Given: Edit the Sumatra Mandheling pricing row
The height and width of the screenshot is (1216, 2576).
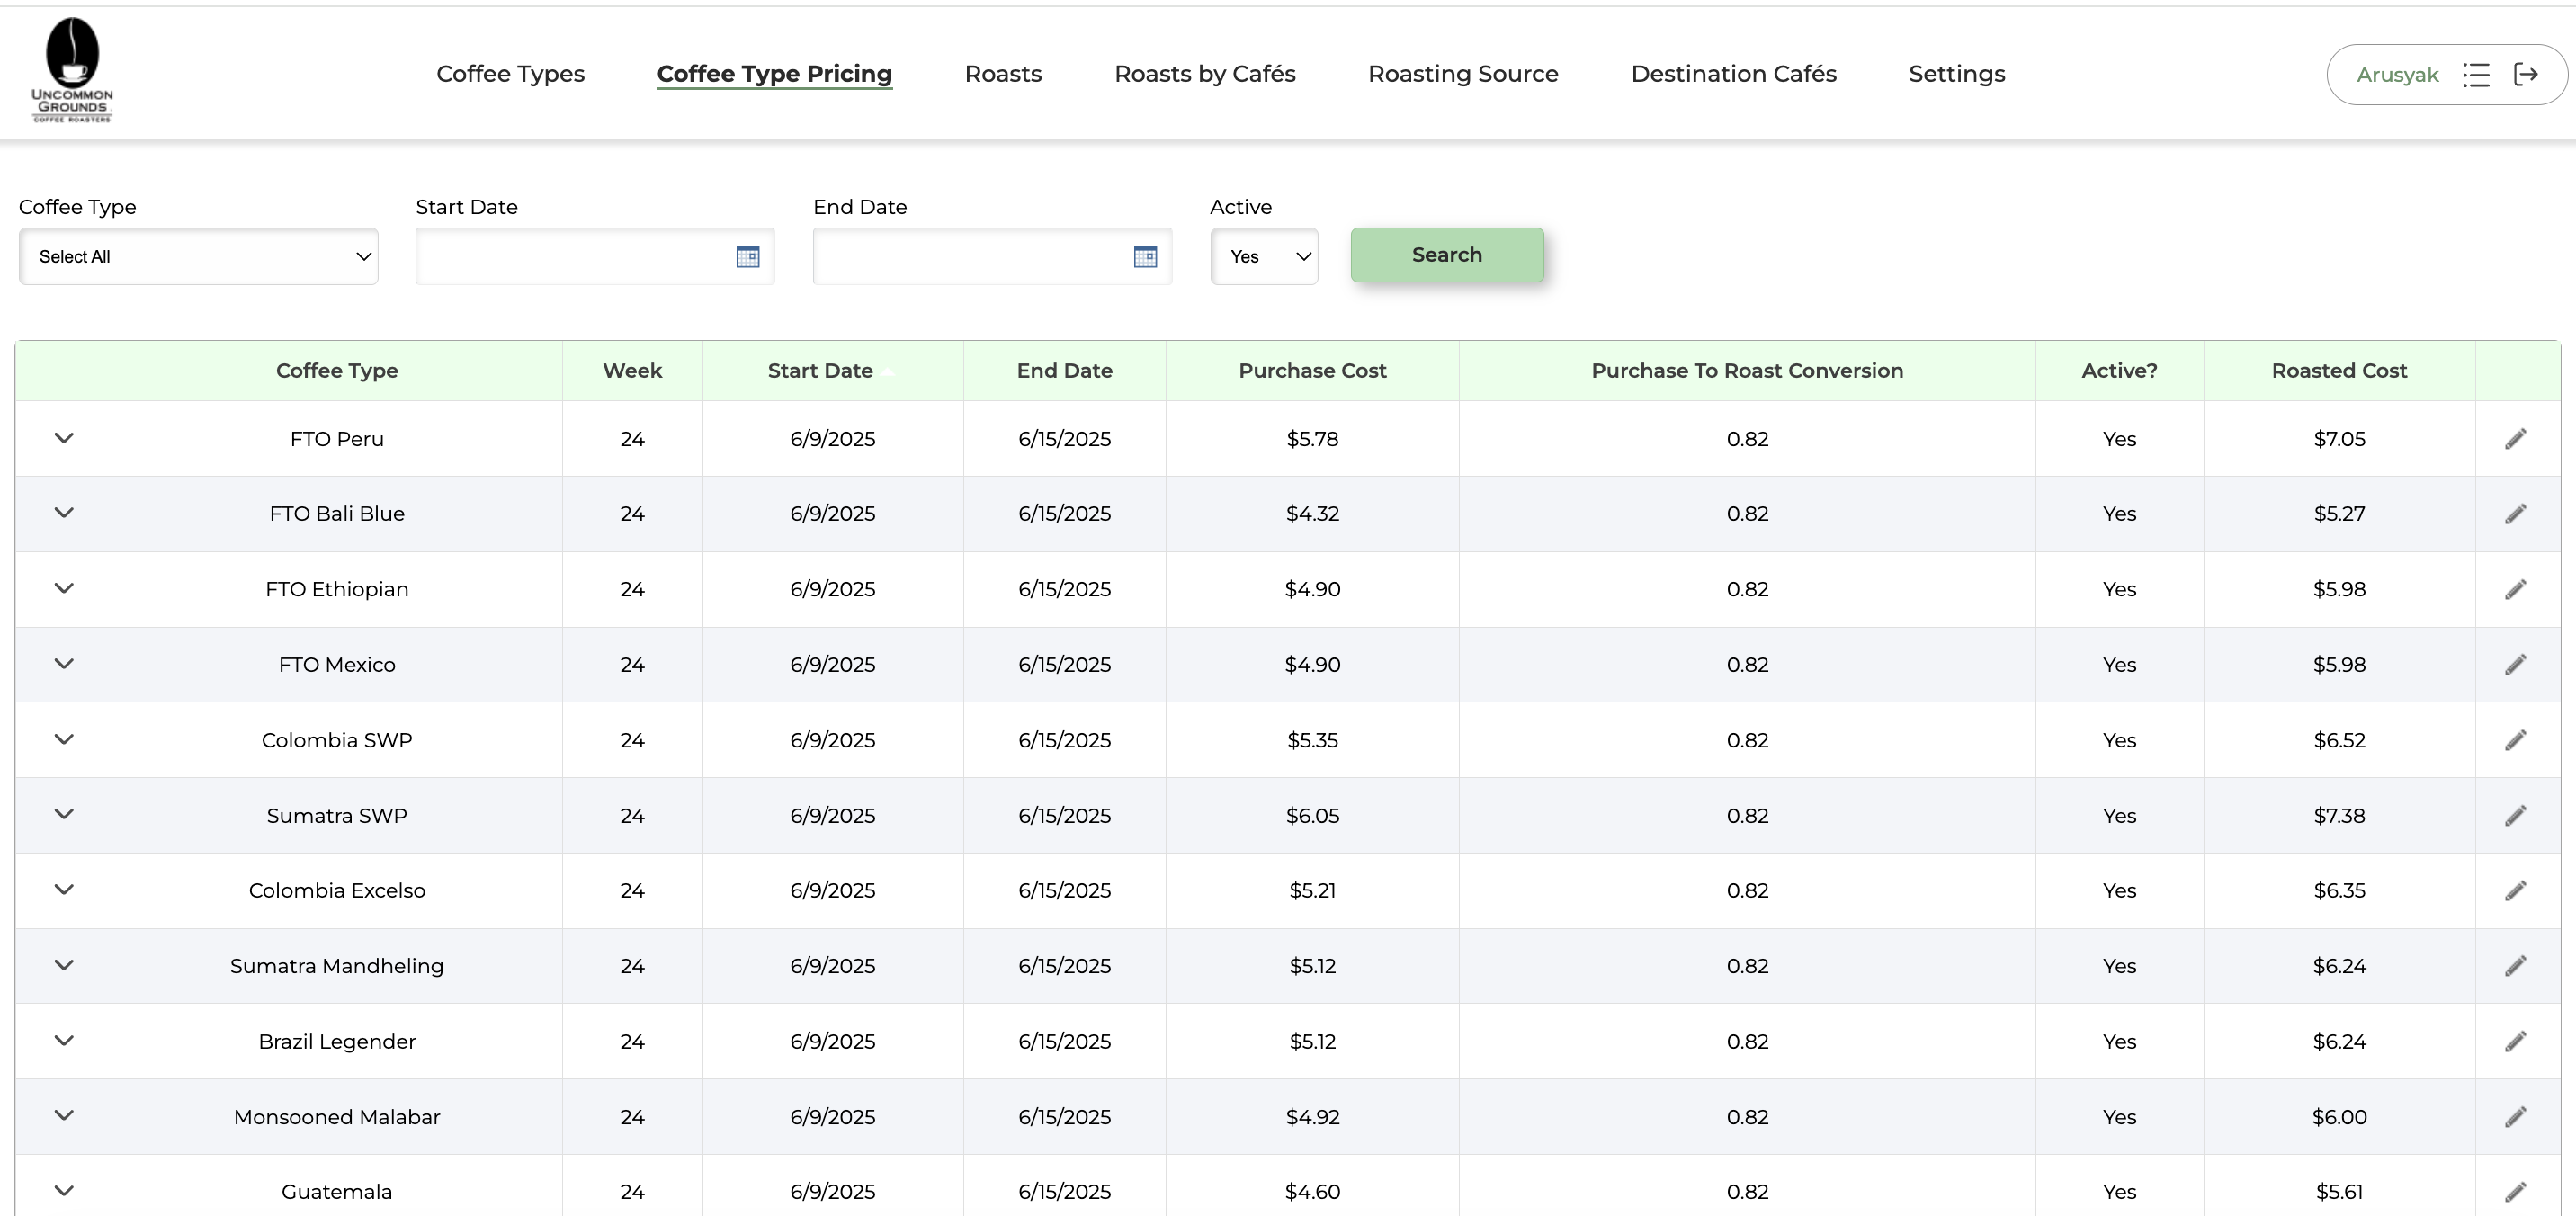Looking at the screenshot, I should (x=2516, y=966).
